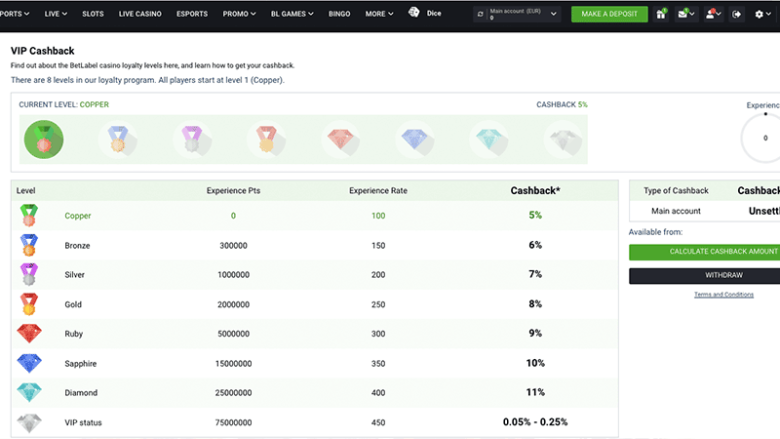Open the messages envelope icon
Screen dimensions: 780x439
click(685, 14)
